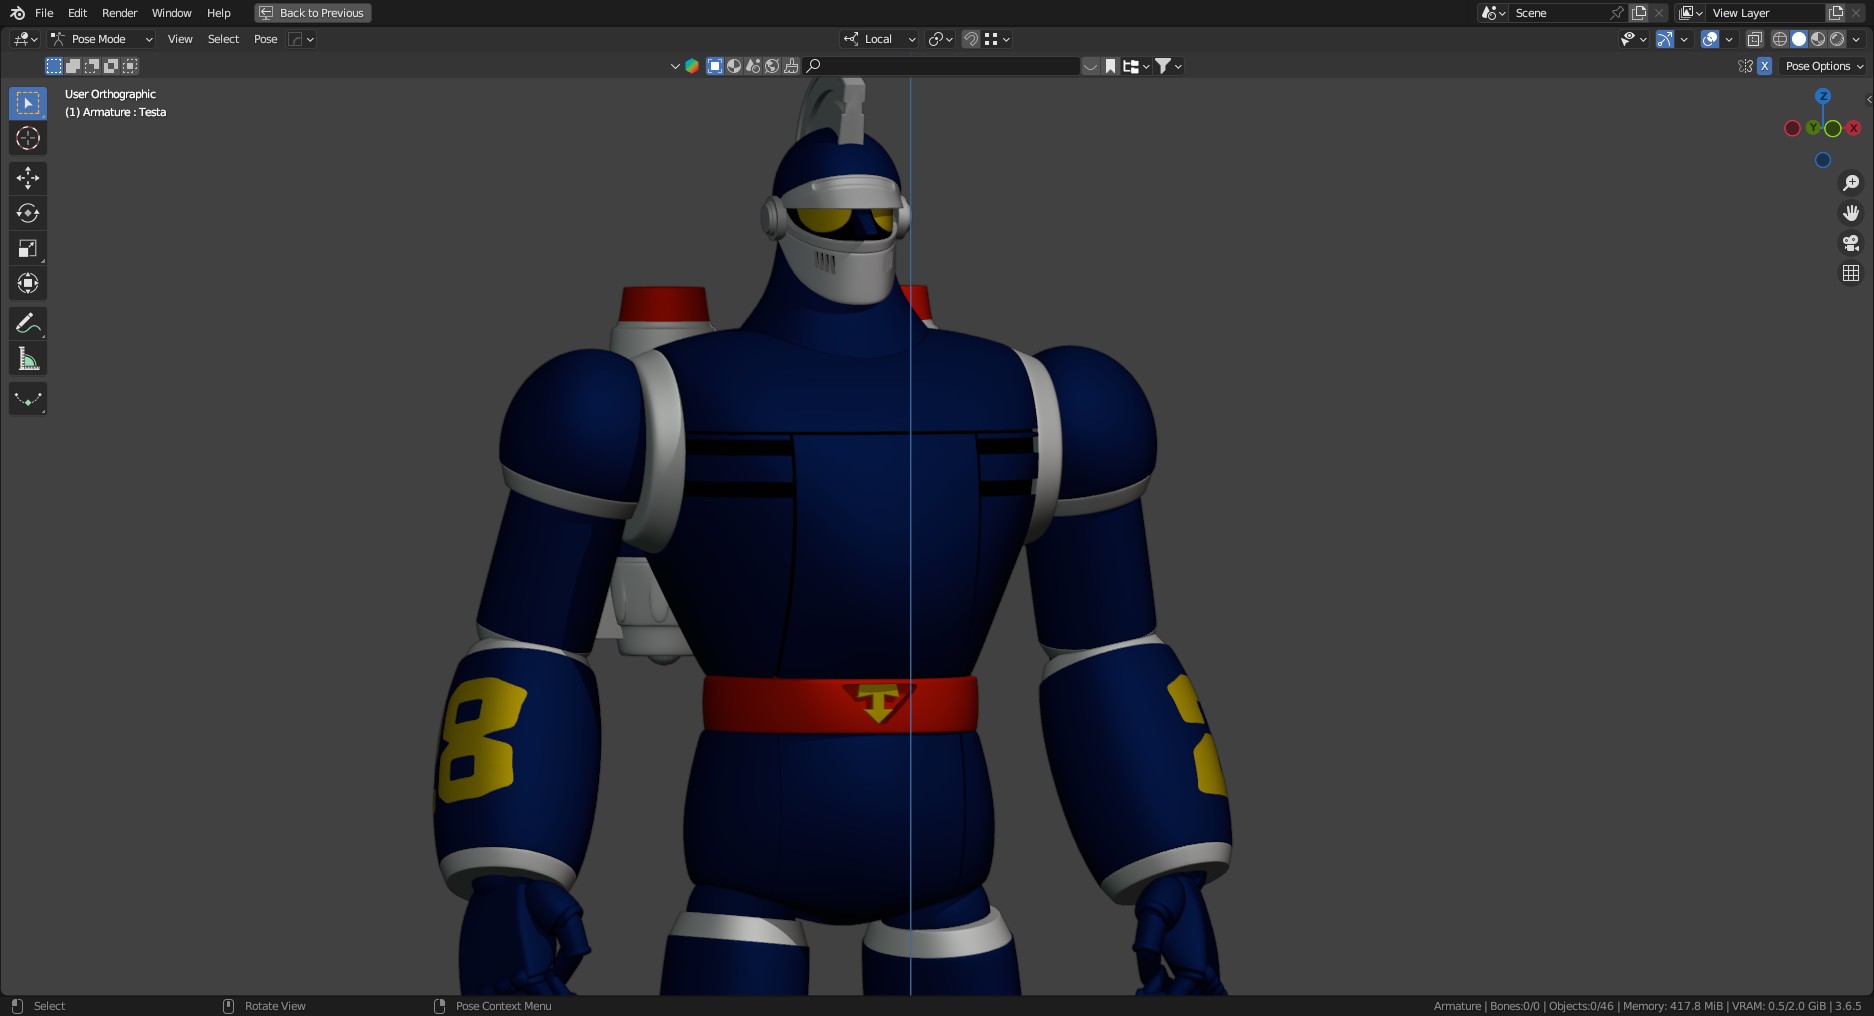
Task: Open the Render menu
Action: click(x=119, y=13)
